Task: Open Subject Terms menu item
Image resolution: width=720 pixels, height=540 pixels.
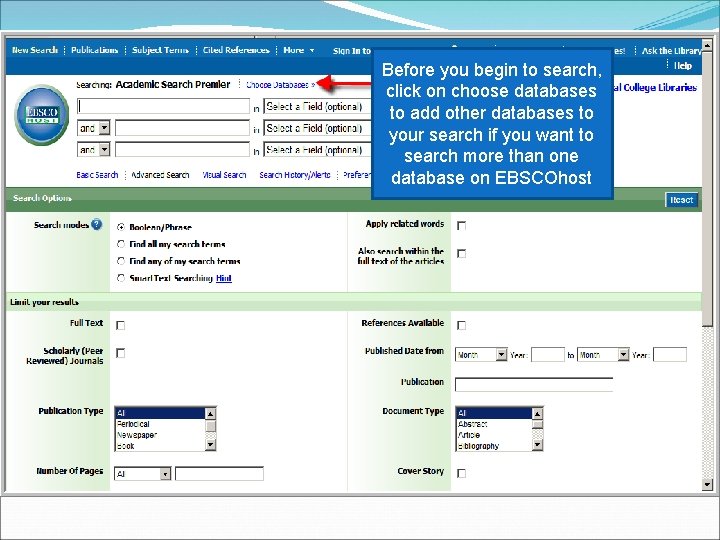Action: (160, 50)
